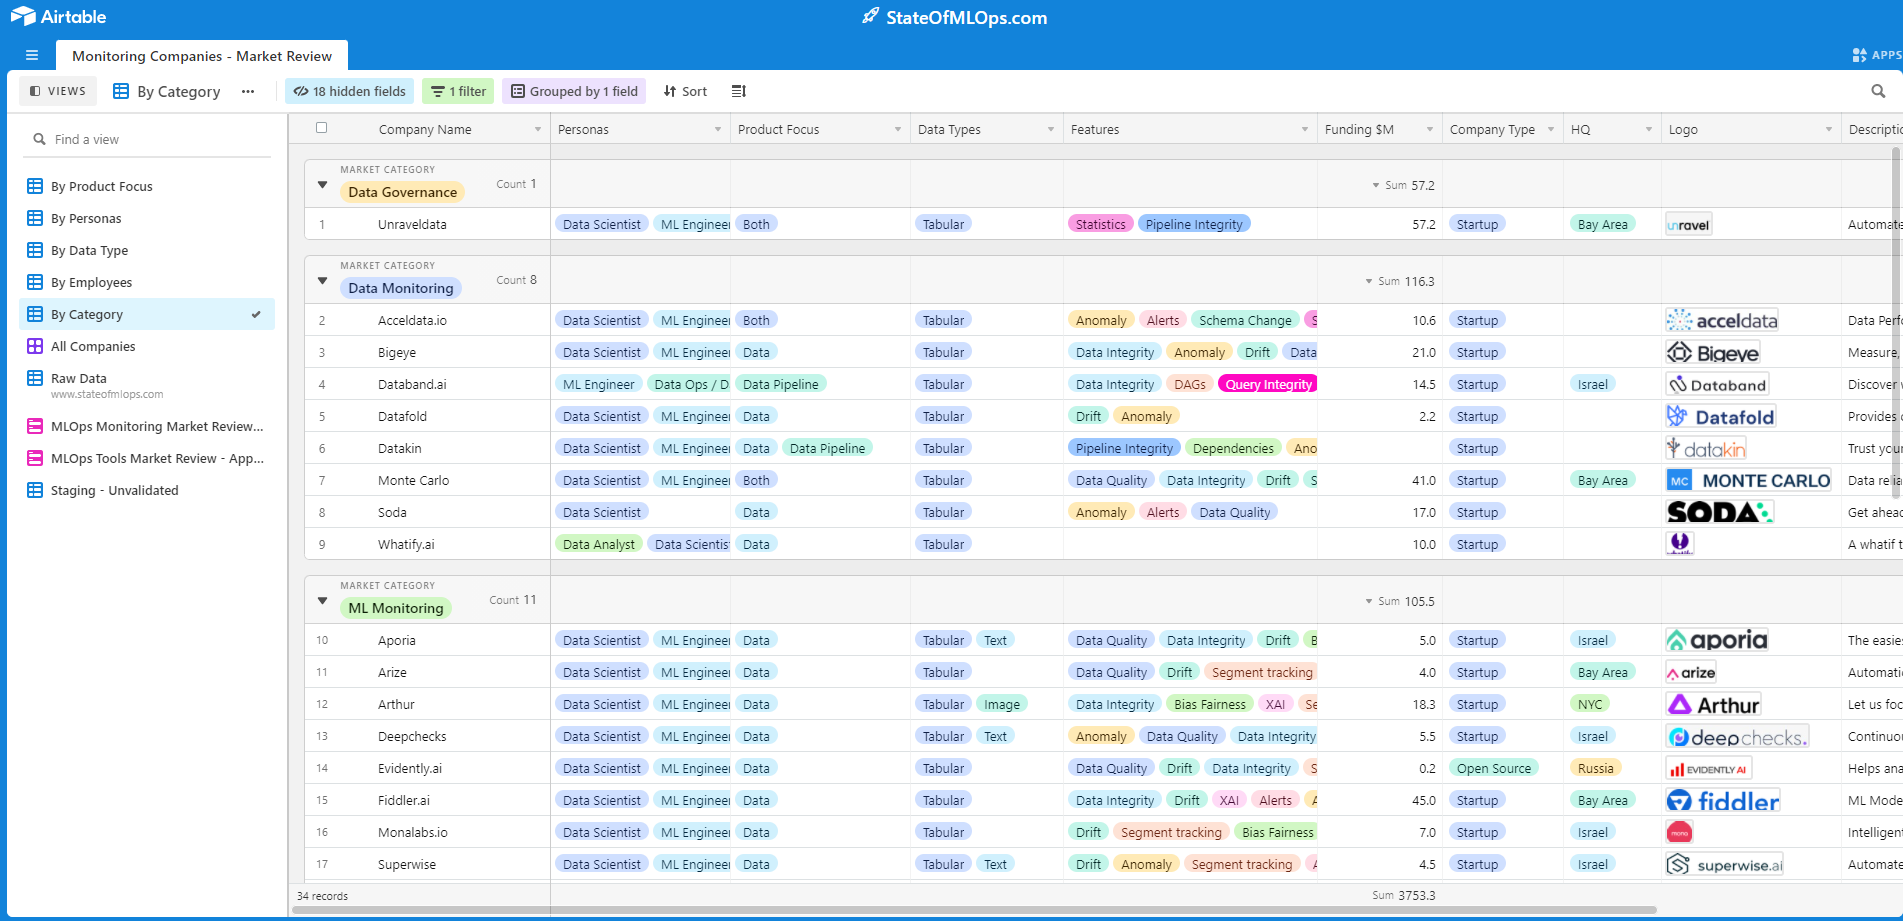Open the HQ column dropdown
1903x921 pixels.
click(x=1649, y=130)
